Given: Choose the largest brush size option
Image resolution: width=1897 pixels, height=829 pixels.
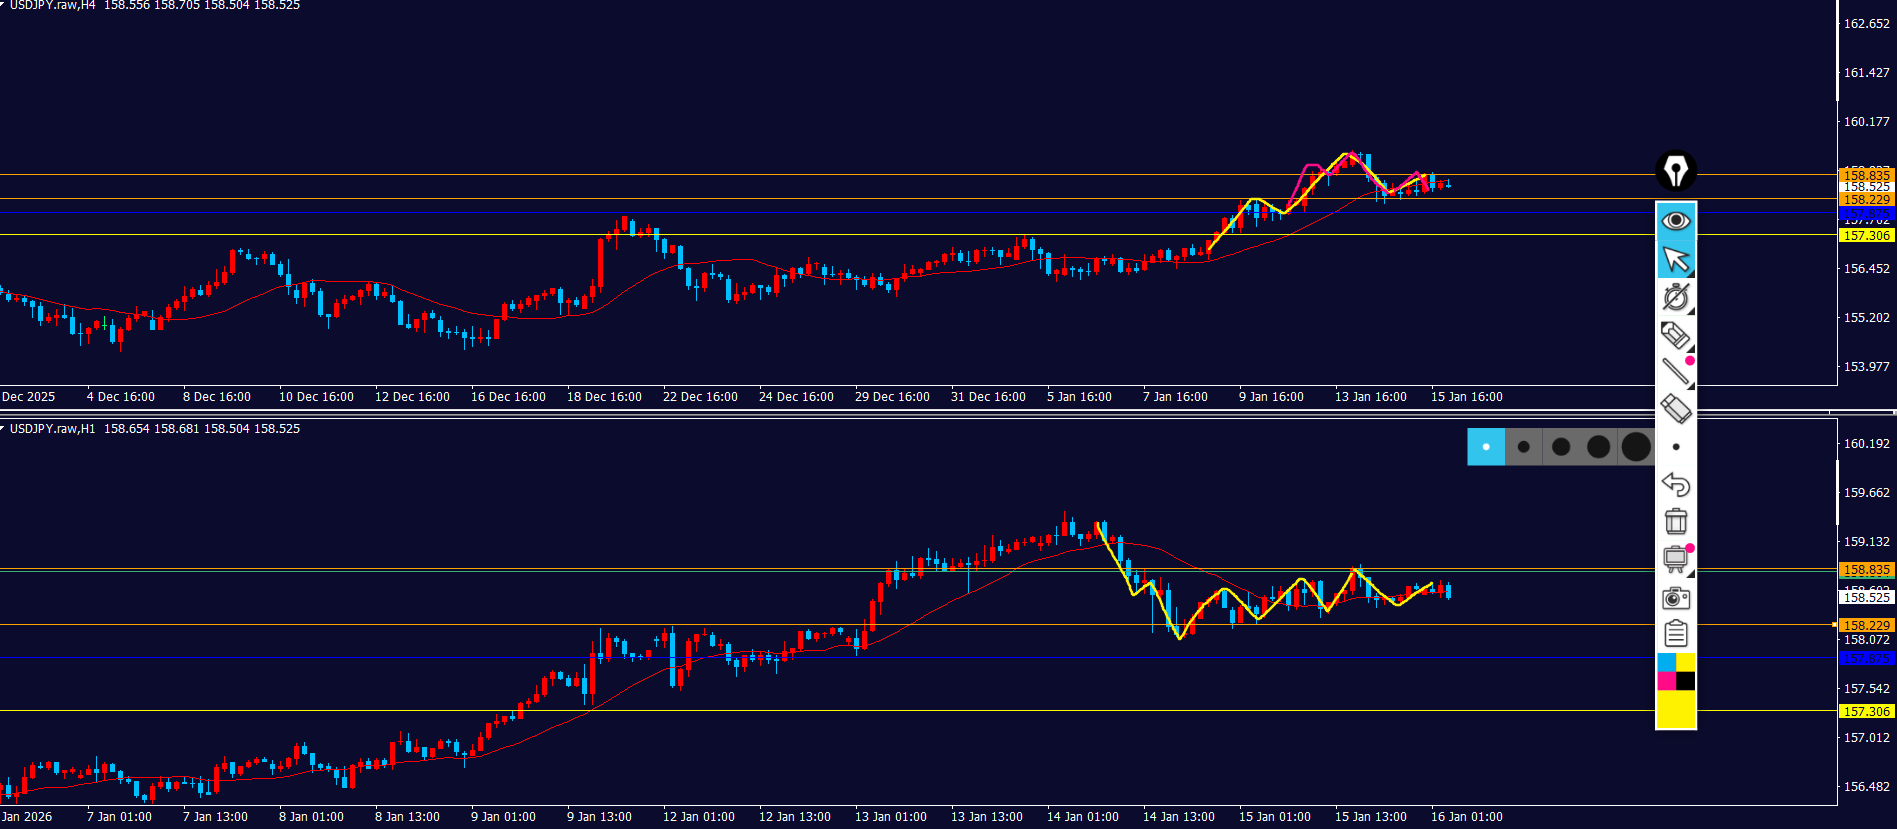Looking at the screenshot, I should click(x=1636, y=447).
